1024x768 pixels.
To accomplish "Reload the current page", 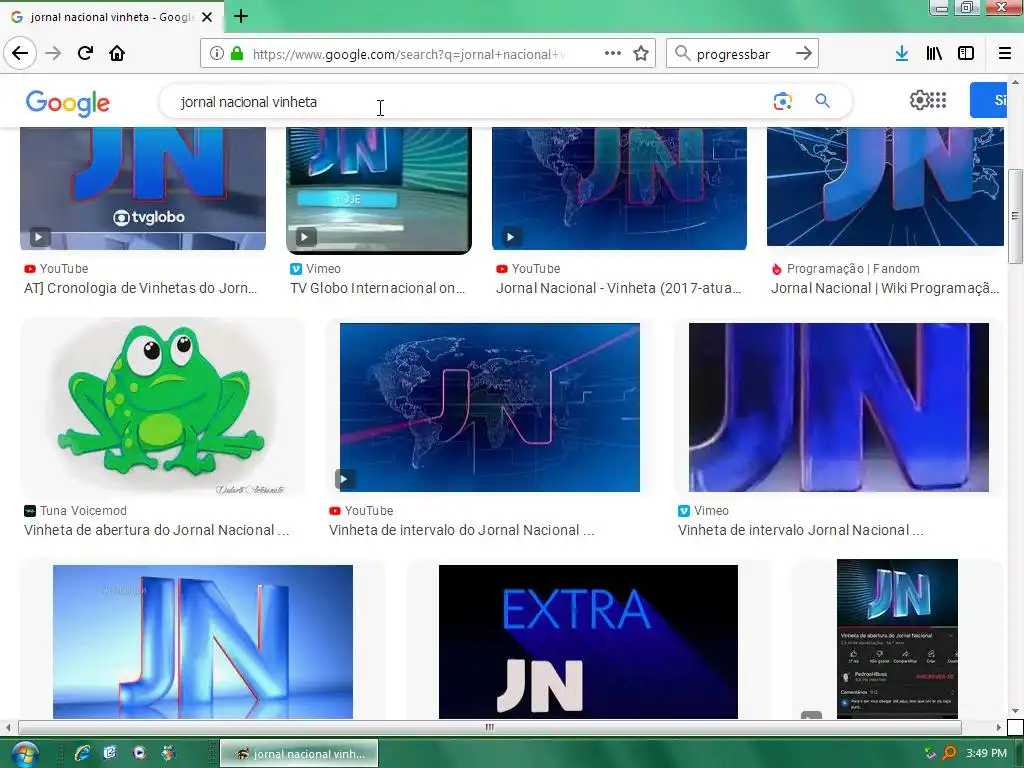I will (x=85, y=53).
